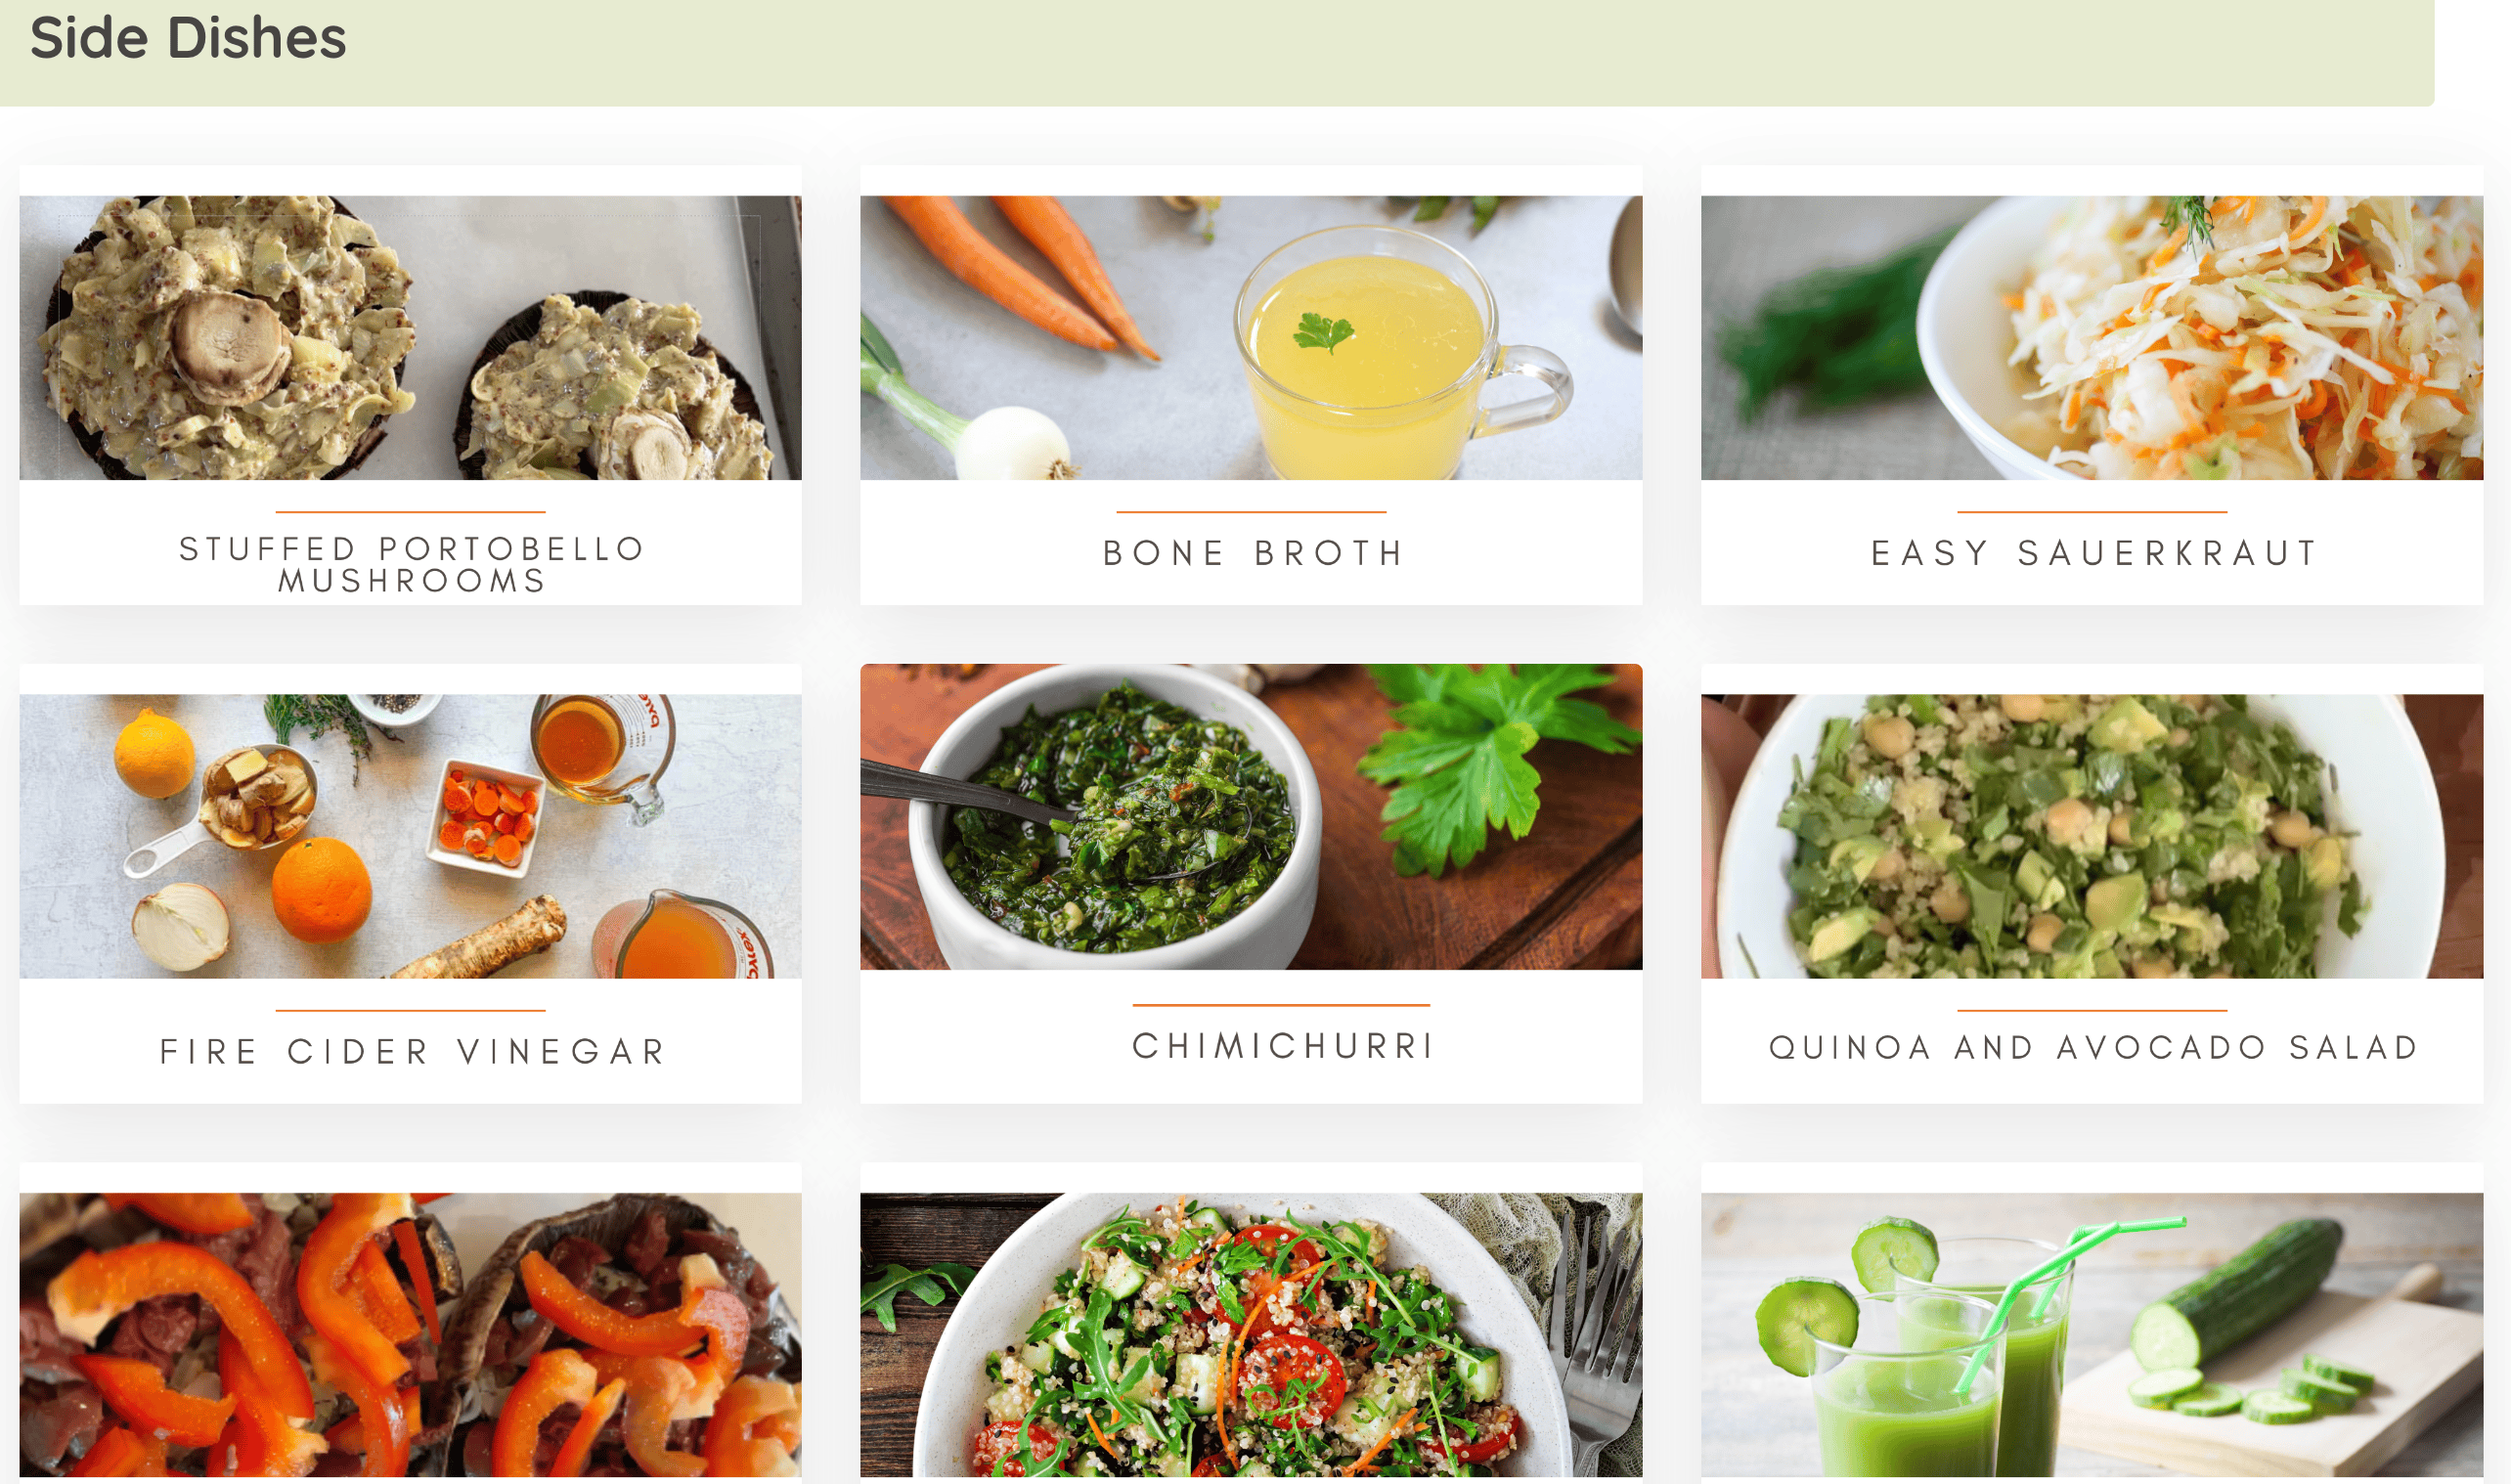2511x1484 pixels.
Task: Open the Easy Sauerkraut photo
Action: (x=2092, y=337)
